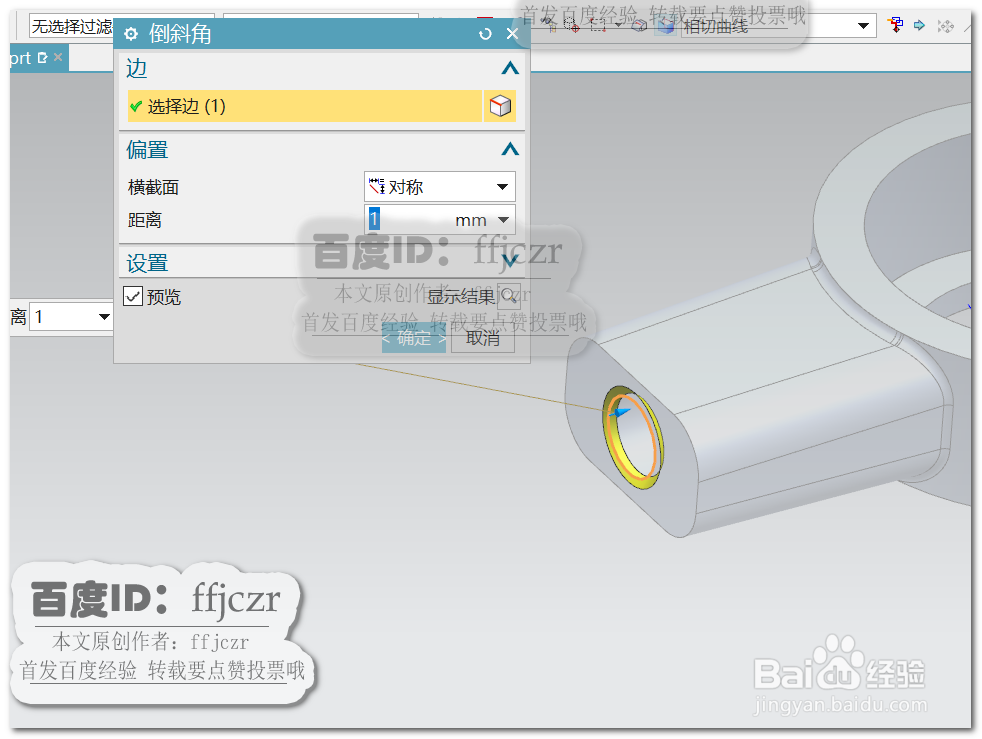Click the cube icon beside 选择边
Image resolution: width=982 pixels, height=739 pixels.
(x=500, y=106)
